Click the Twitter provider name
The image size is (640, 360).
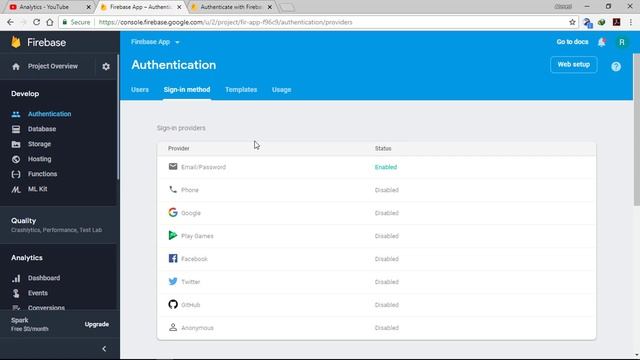point(191,282)
